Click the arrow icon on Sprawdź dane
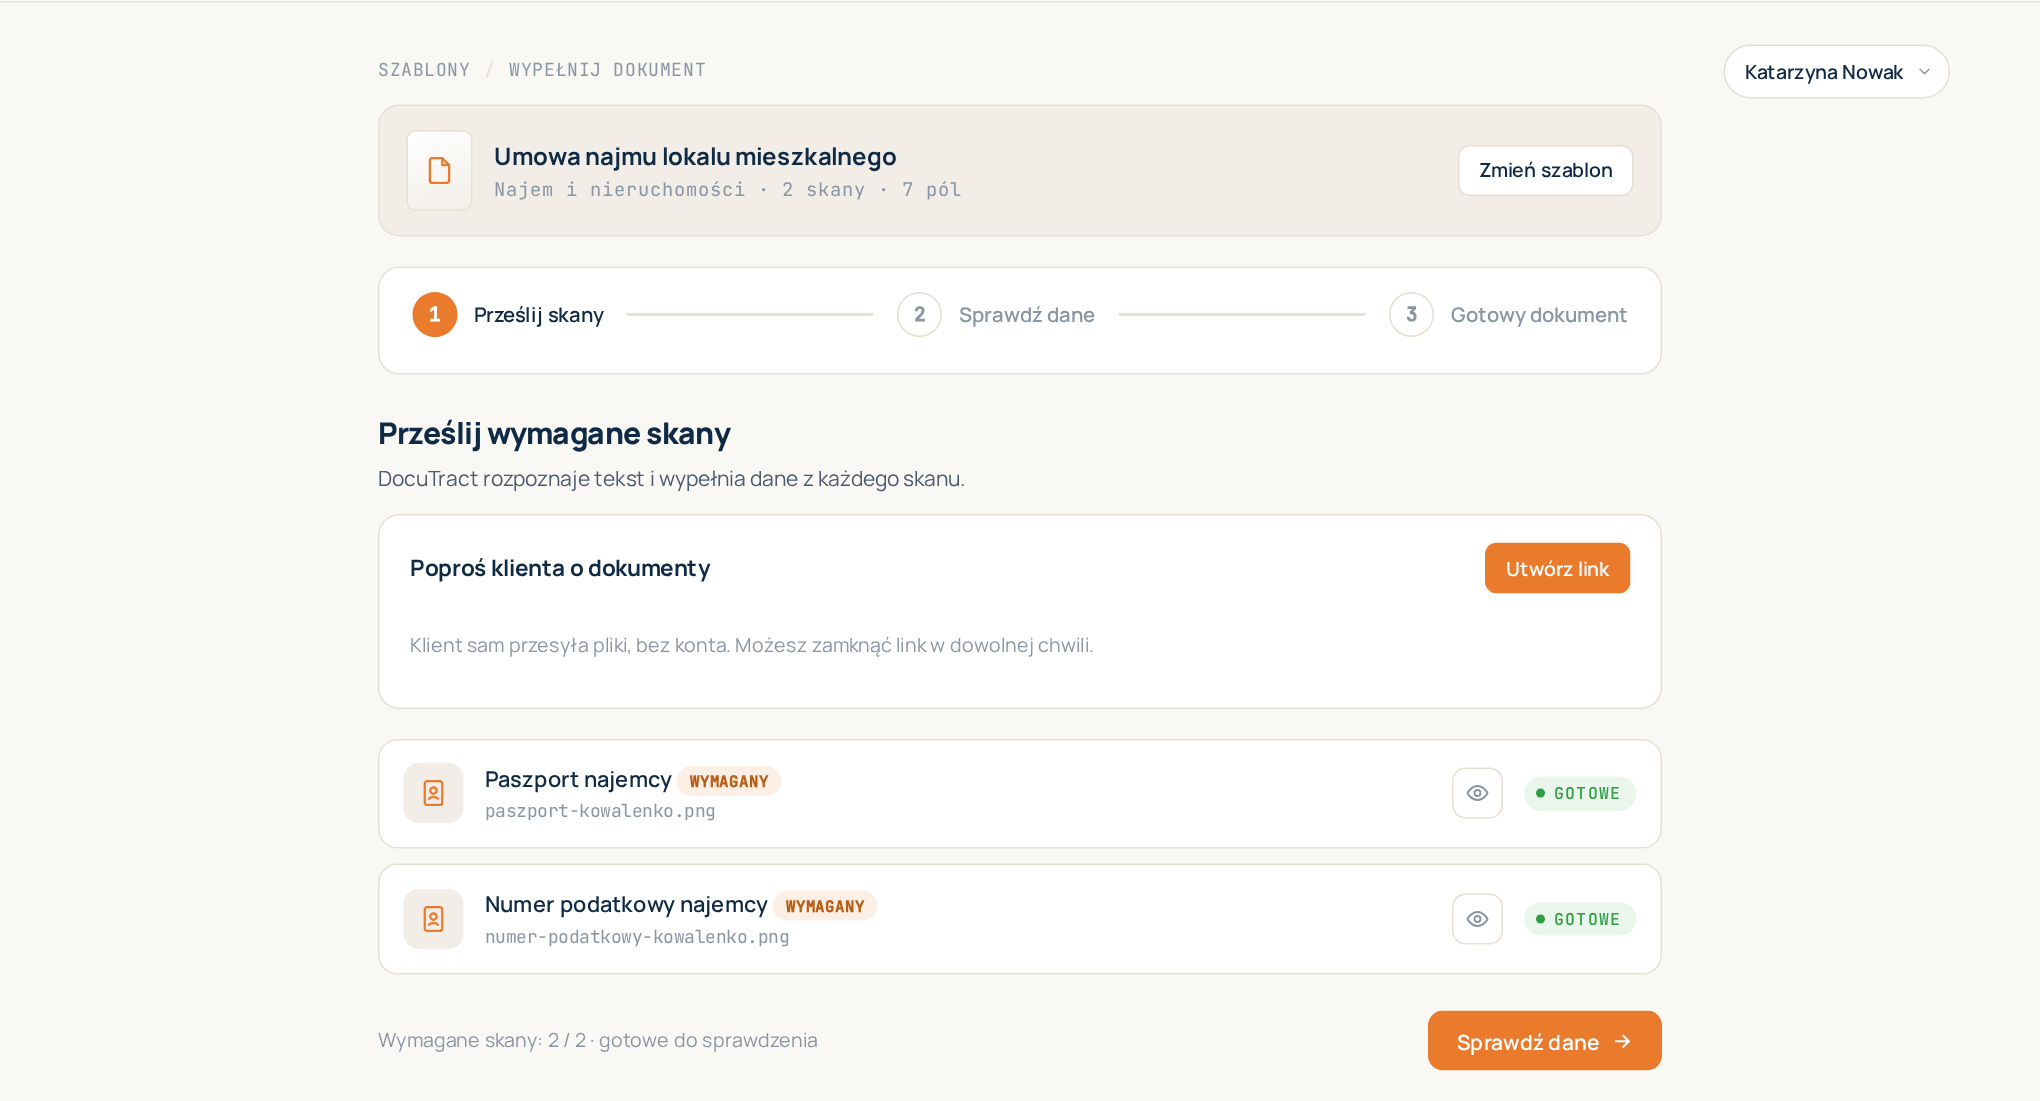2040x1101 pixels. click(x=1623, y=1042)
